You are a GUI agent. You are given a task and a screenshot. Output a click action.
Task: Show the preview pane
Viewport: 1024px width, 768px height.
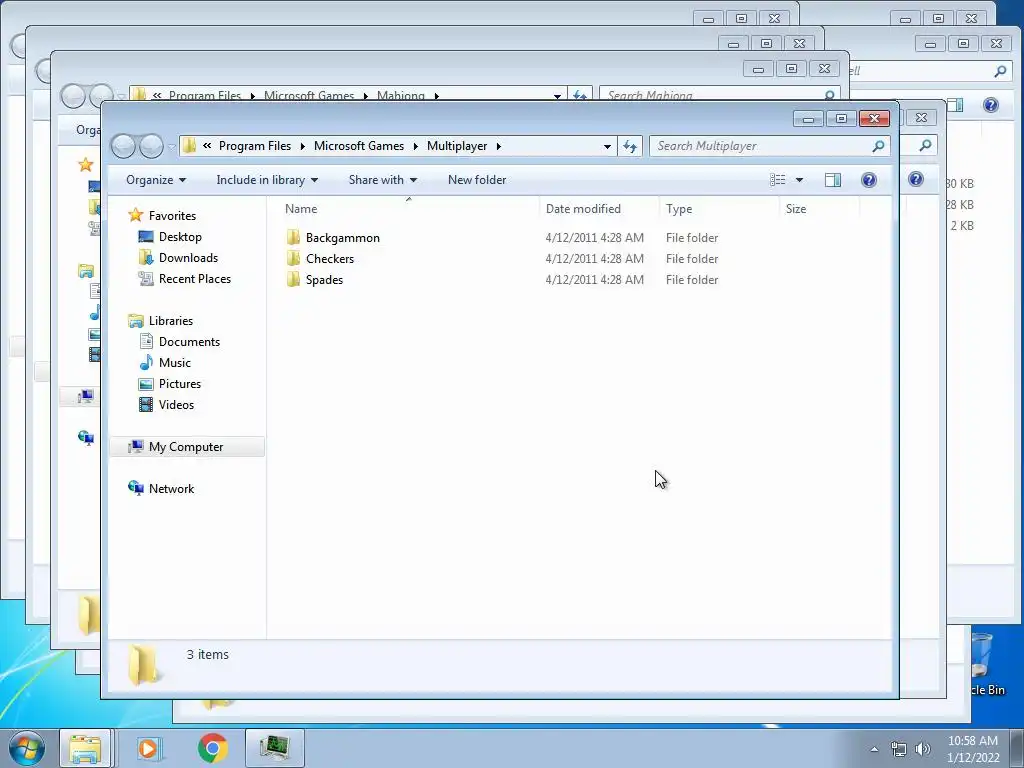pyautogui.click(x=833, y=180)
